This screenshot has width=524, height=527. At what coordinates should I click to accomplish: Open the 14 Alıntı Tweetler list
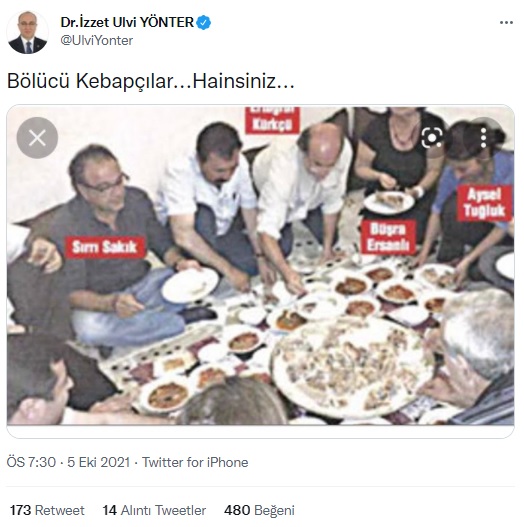154,510
